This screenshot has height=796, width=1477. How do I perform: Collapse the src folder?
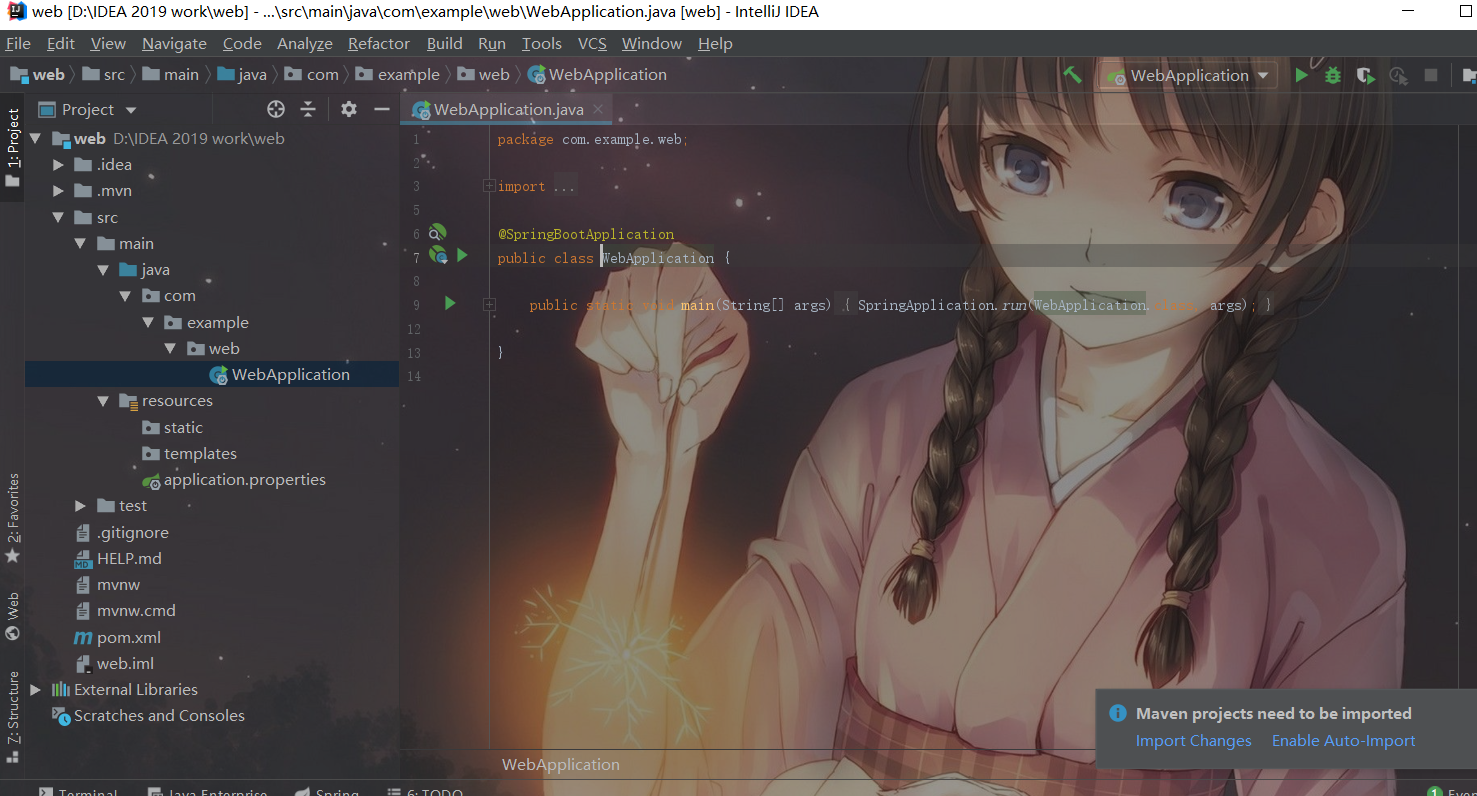(58, 217)
